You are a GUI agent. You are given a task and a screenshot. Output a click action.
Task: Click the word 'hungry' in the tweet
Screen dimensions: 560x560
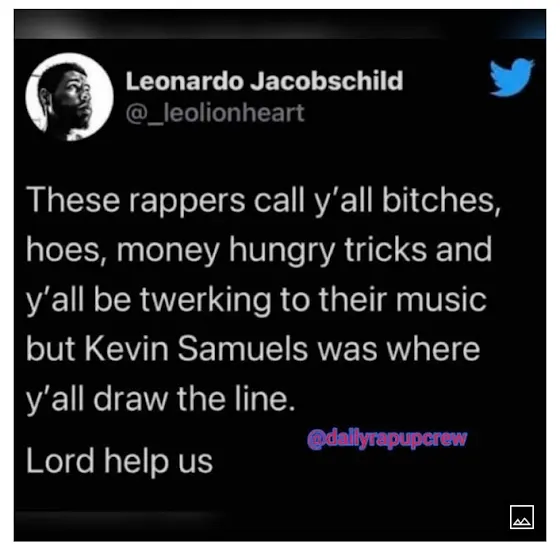coord(282,251)
